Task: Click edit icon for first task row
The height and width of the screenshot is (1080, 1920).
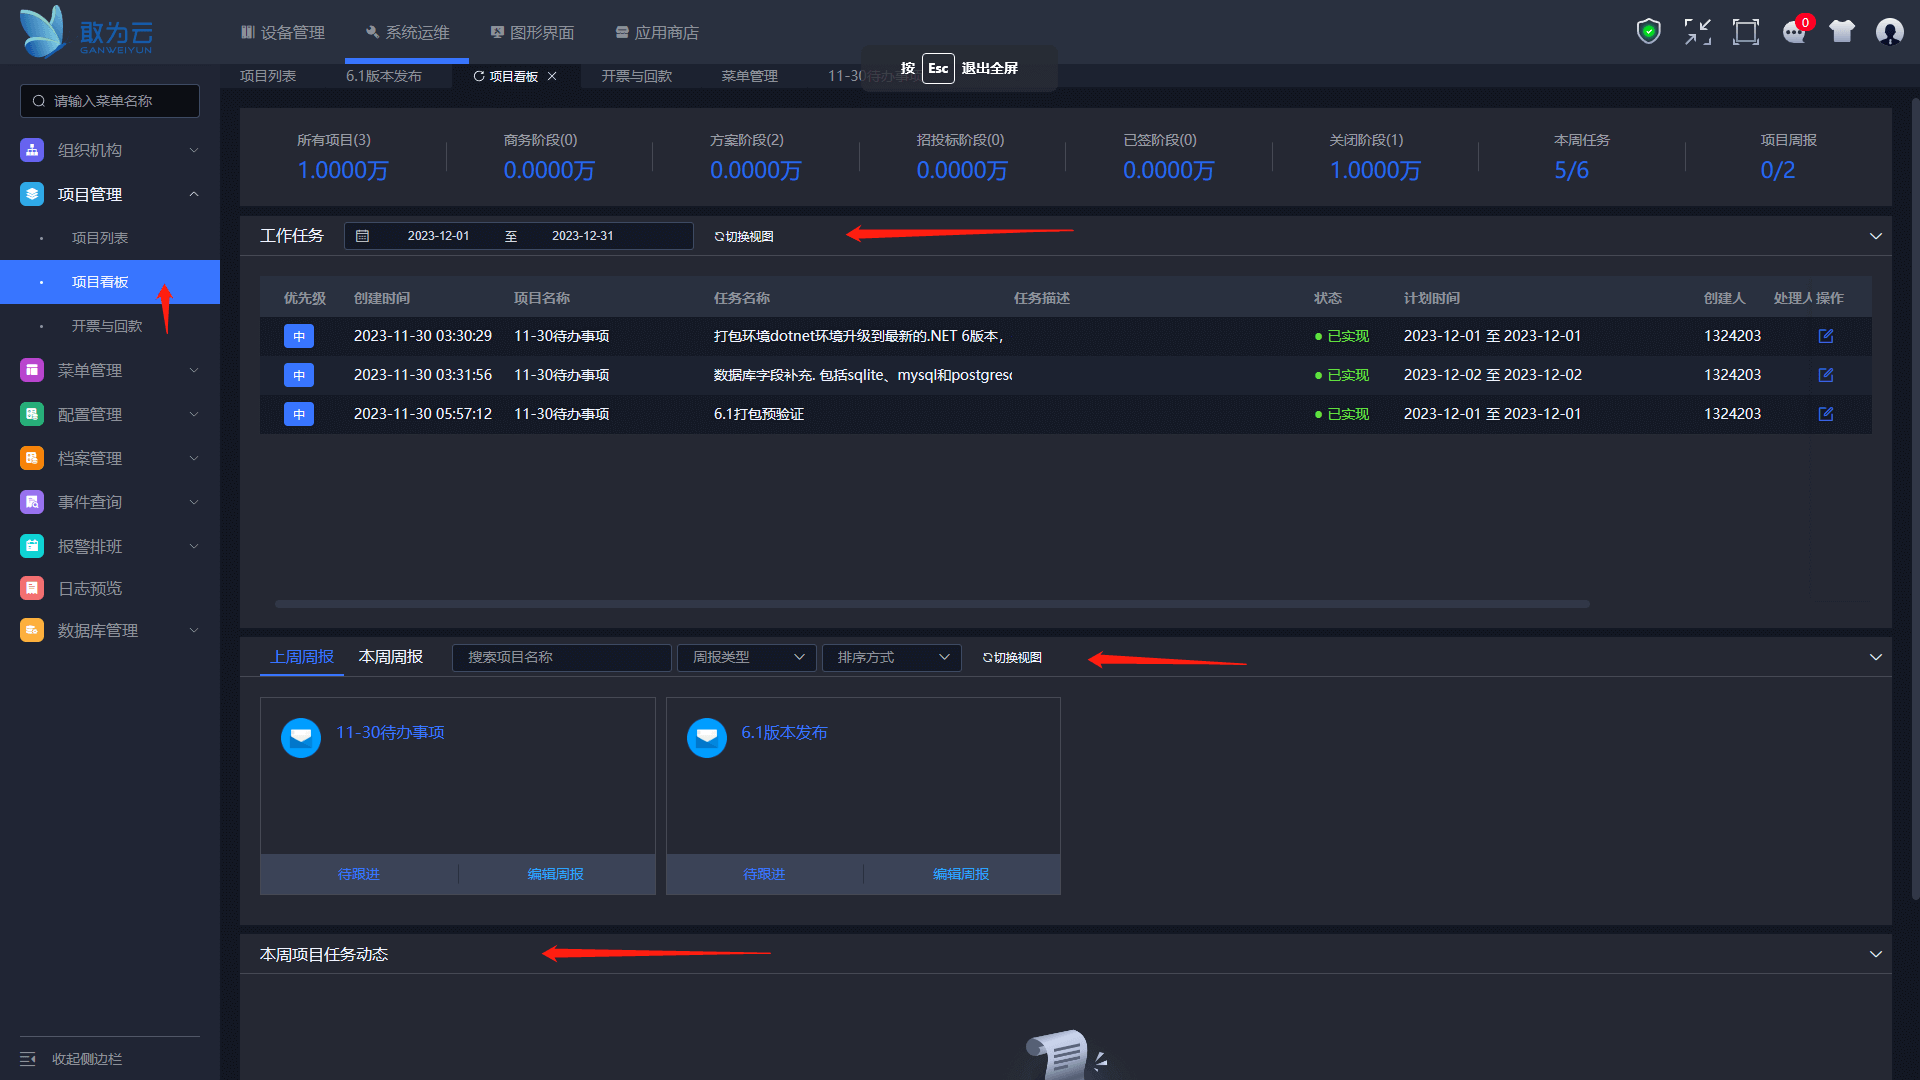Action: click(1825, 336)
